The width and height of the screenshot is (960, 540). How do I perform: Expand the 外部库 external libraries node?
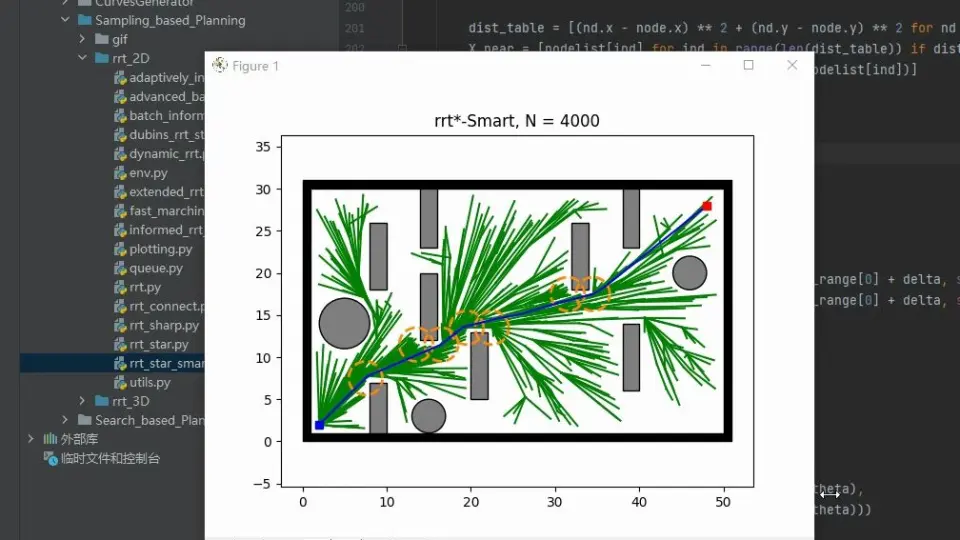point(31,439)
